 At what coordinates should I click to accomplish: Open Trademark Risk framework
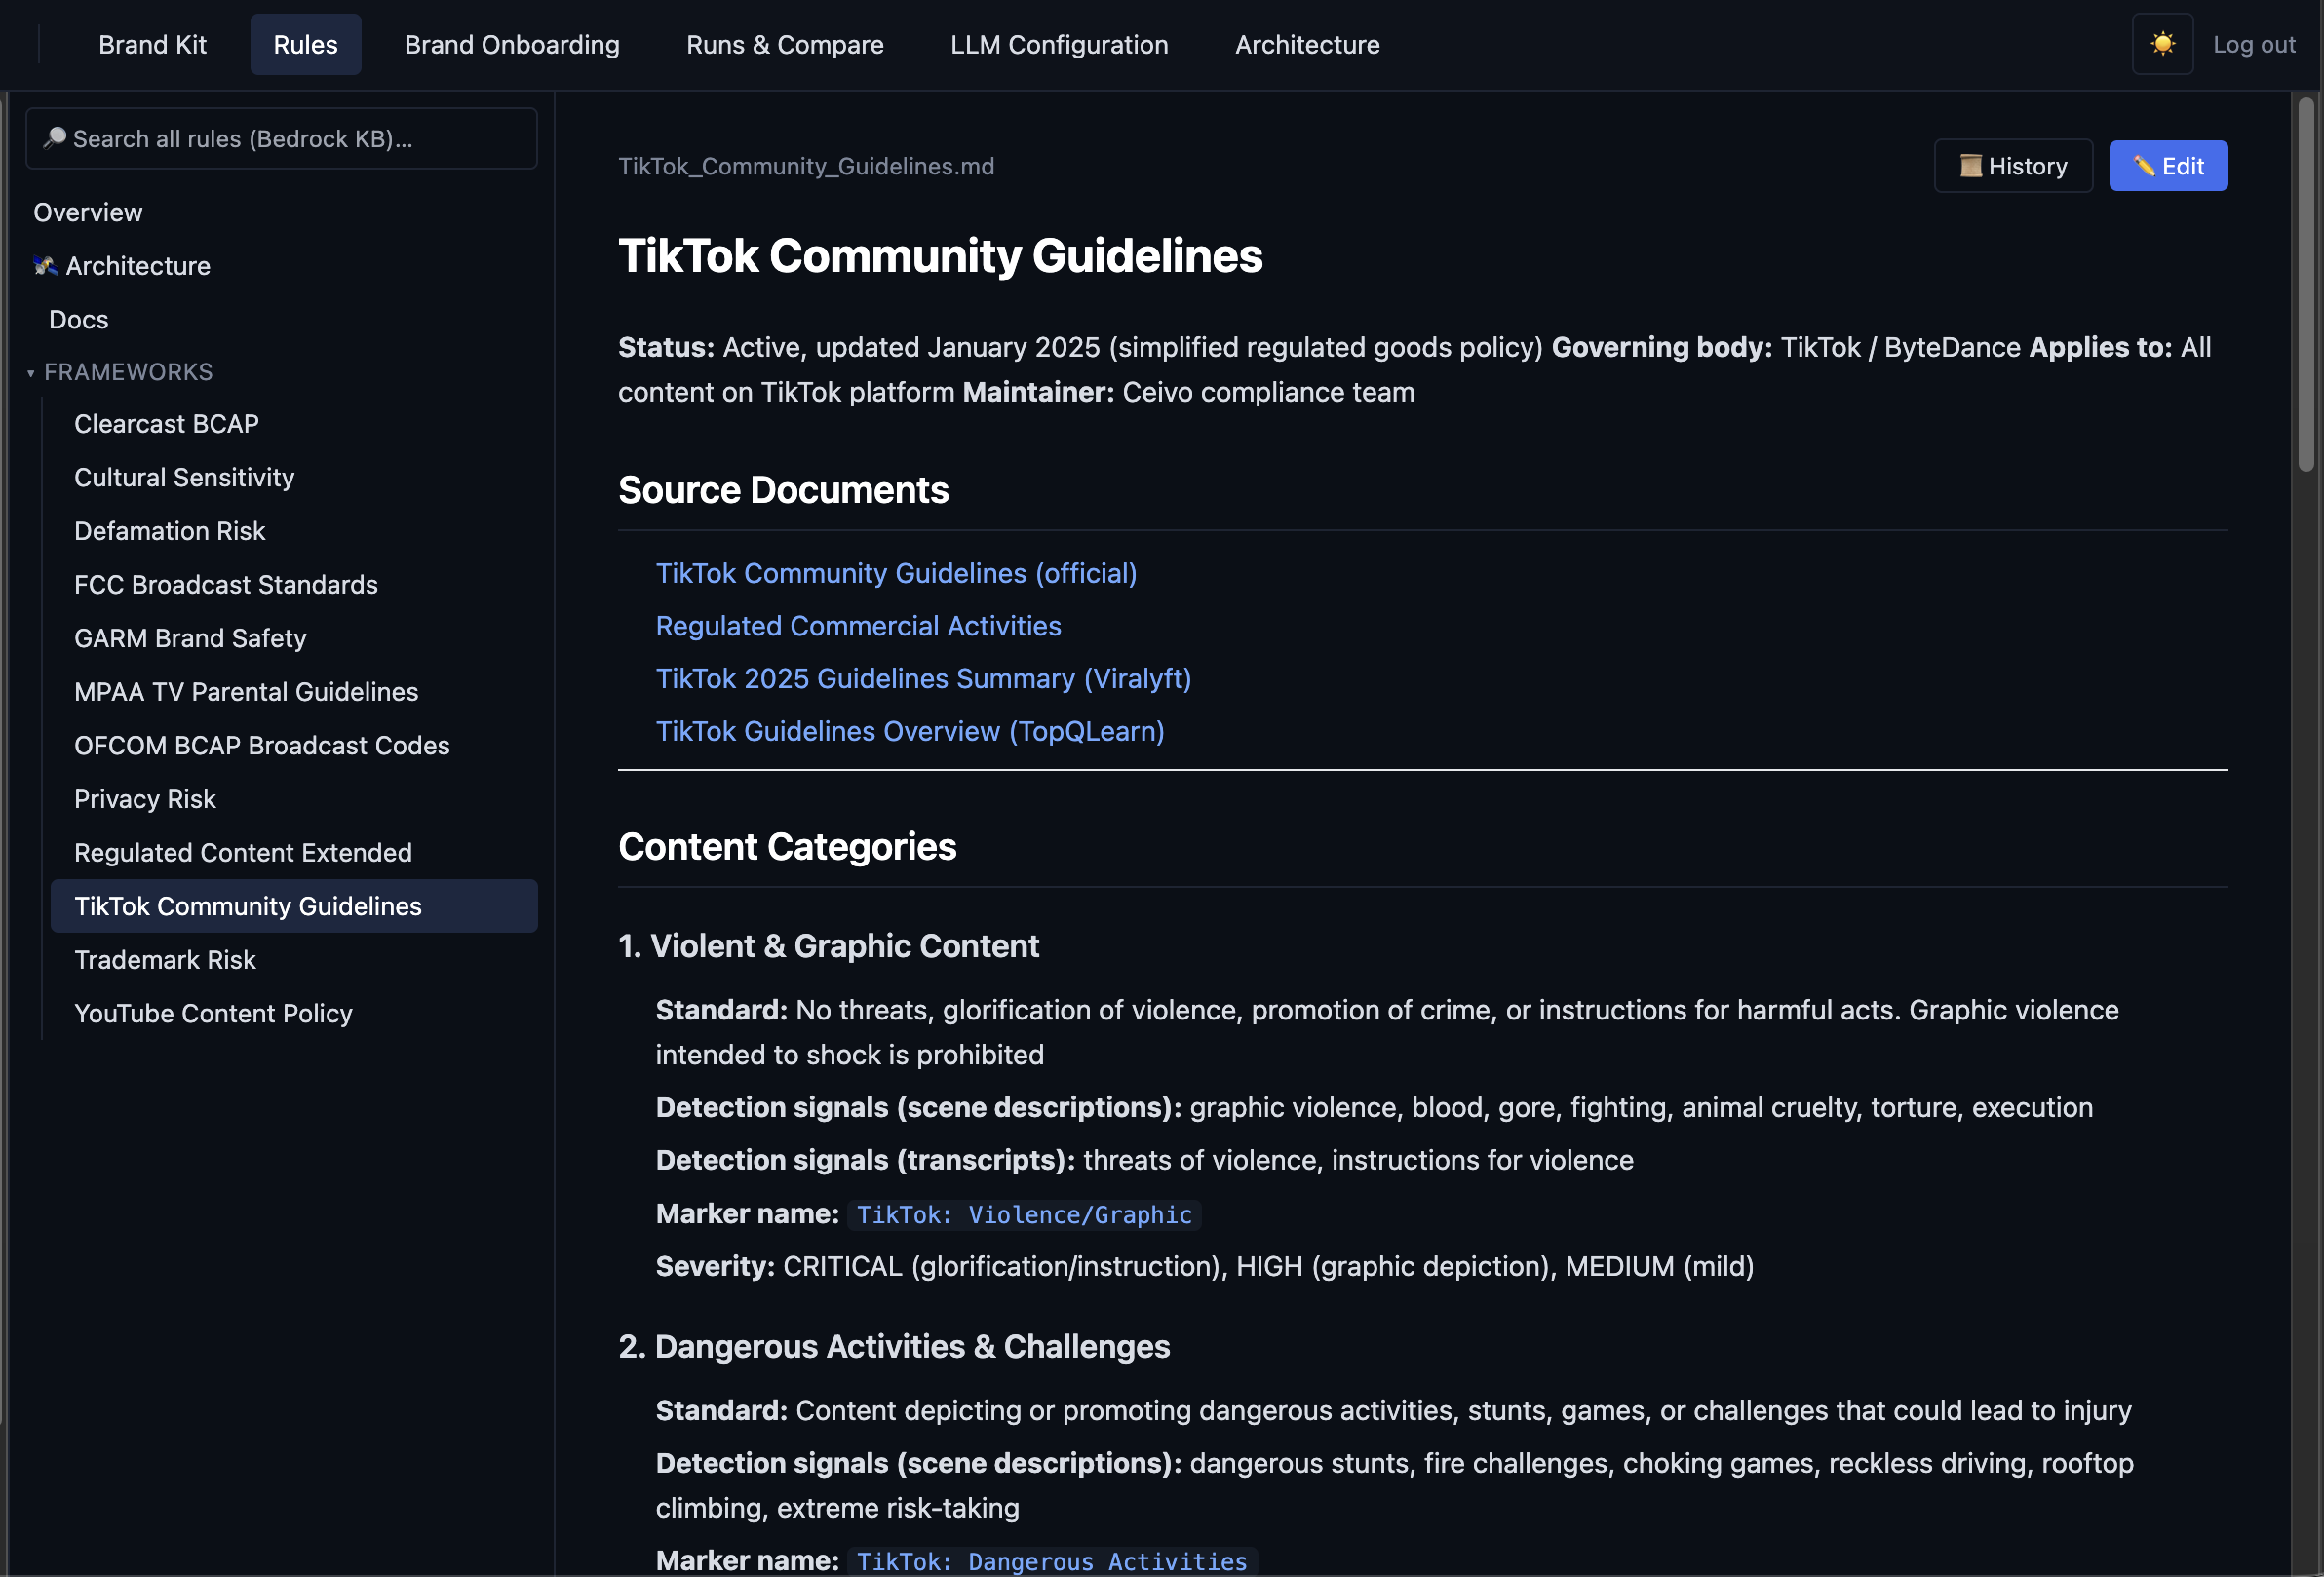click(294, 960)
